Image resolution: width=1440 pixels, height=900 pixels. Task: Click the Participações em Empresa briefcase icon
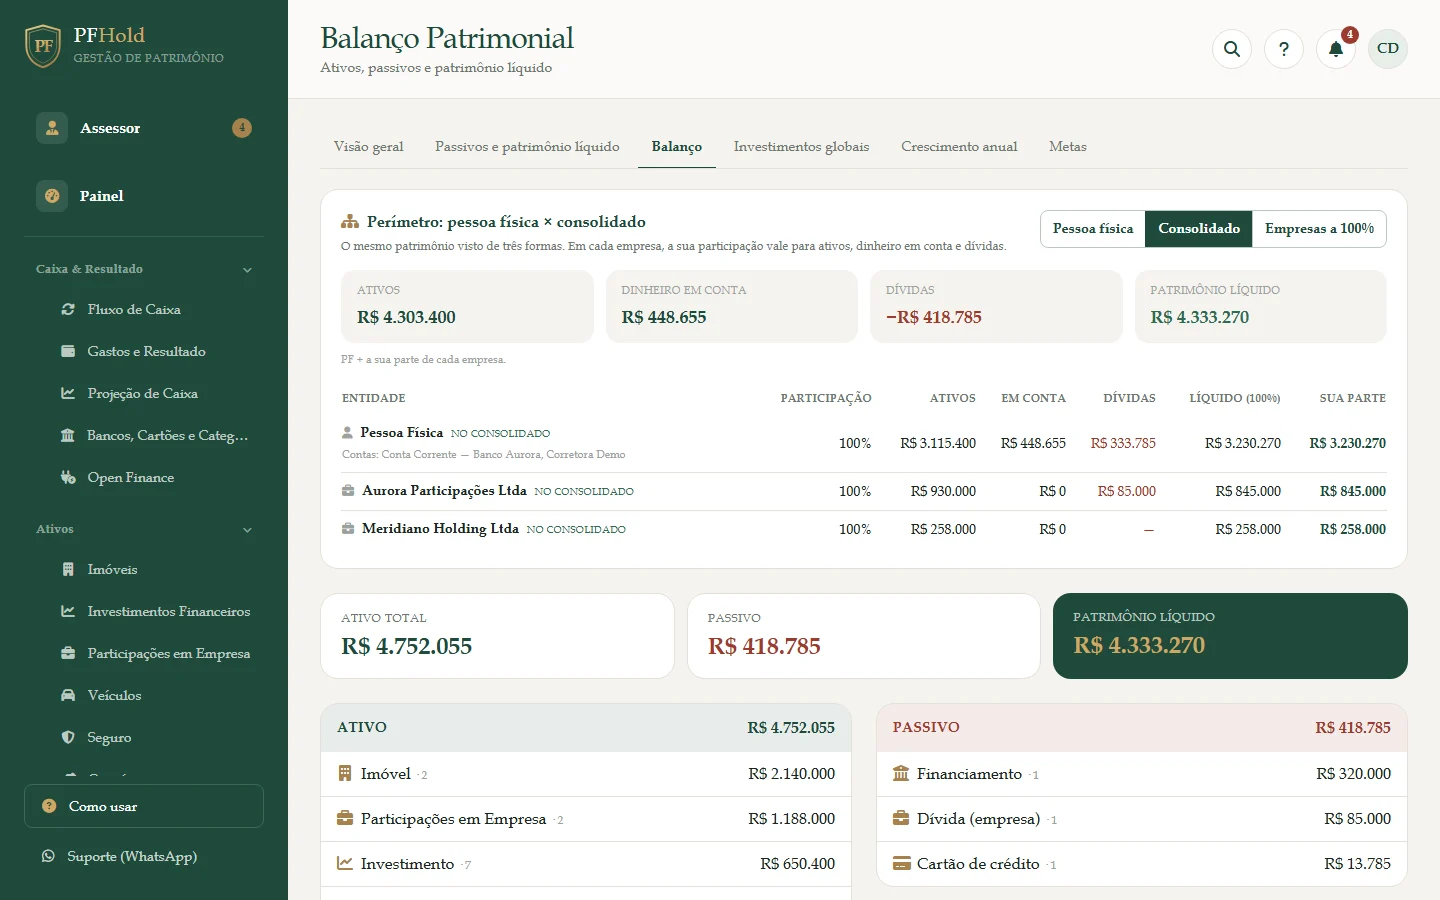[68, 654]
